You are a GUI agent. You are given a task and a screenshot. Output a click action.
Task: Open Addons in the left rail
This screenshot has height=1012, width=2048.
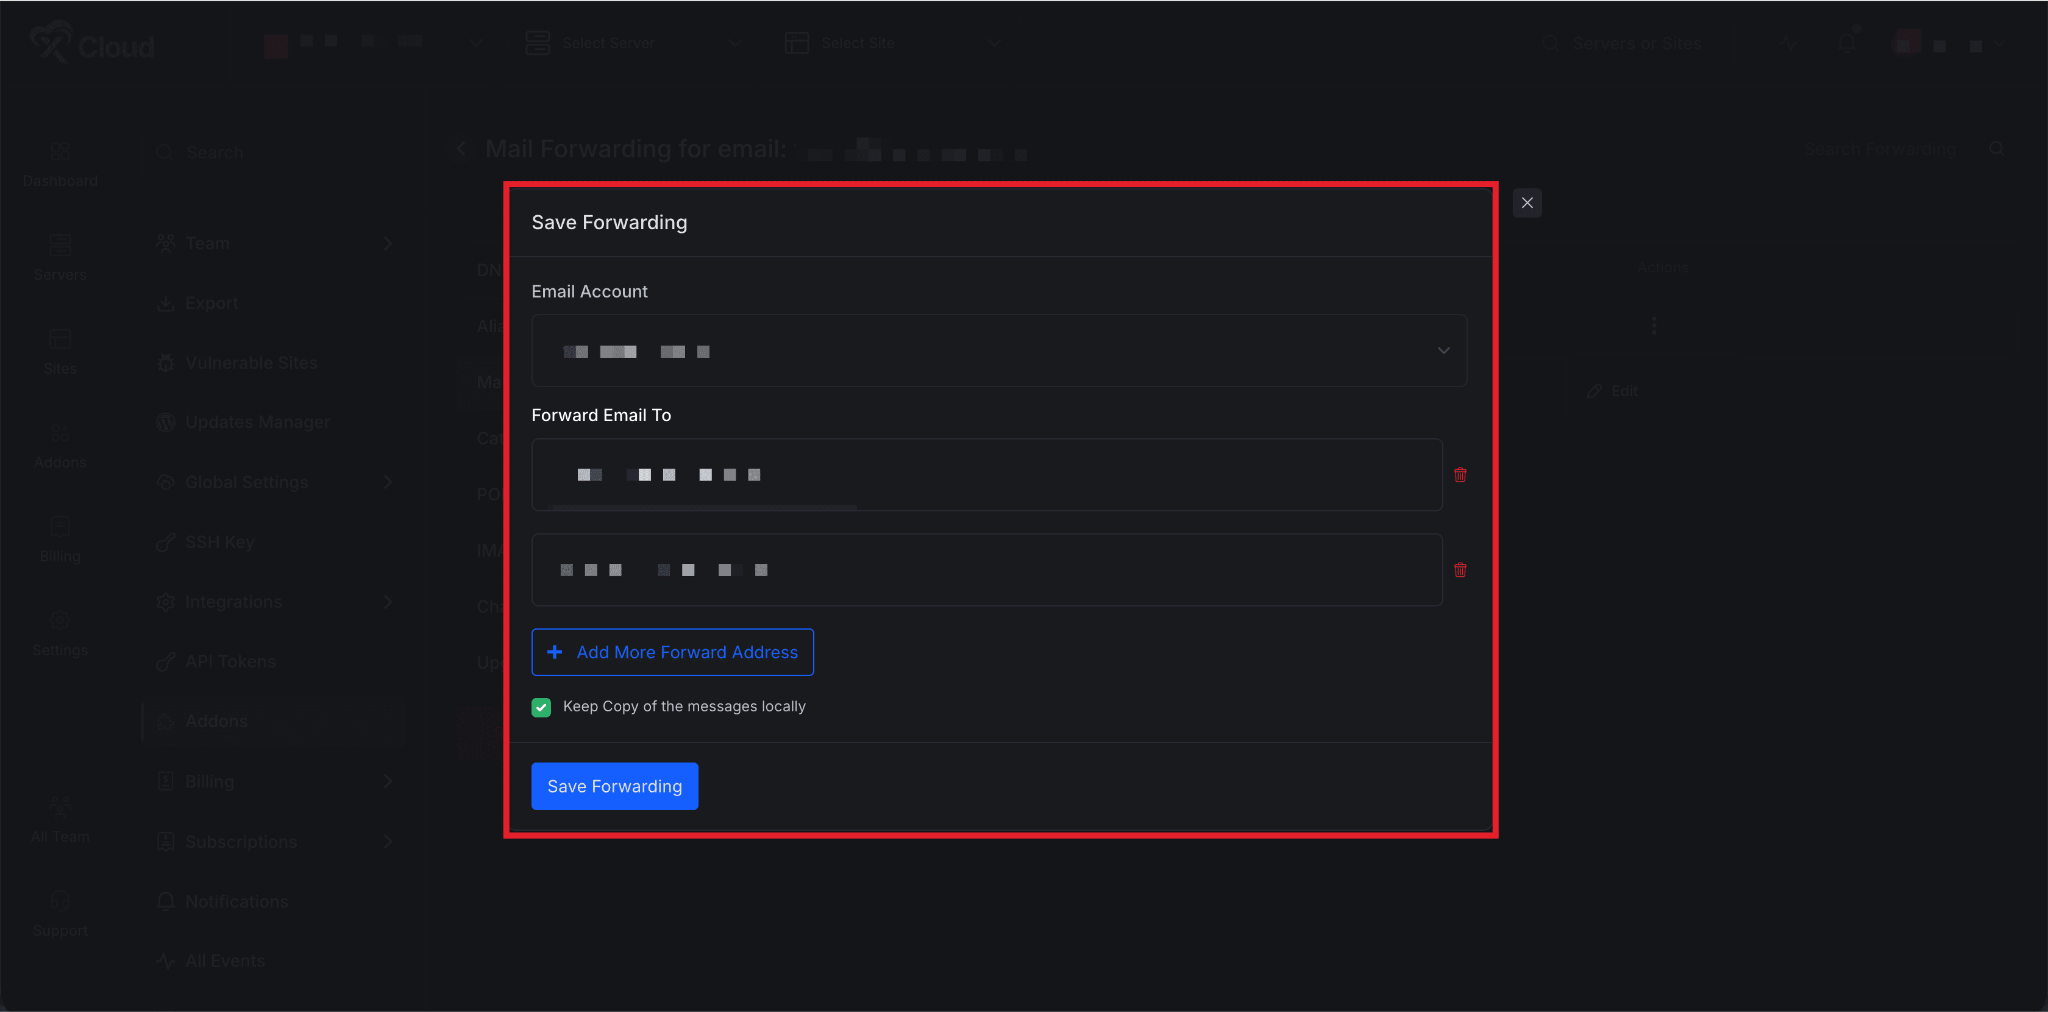(60, 446)
